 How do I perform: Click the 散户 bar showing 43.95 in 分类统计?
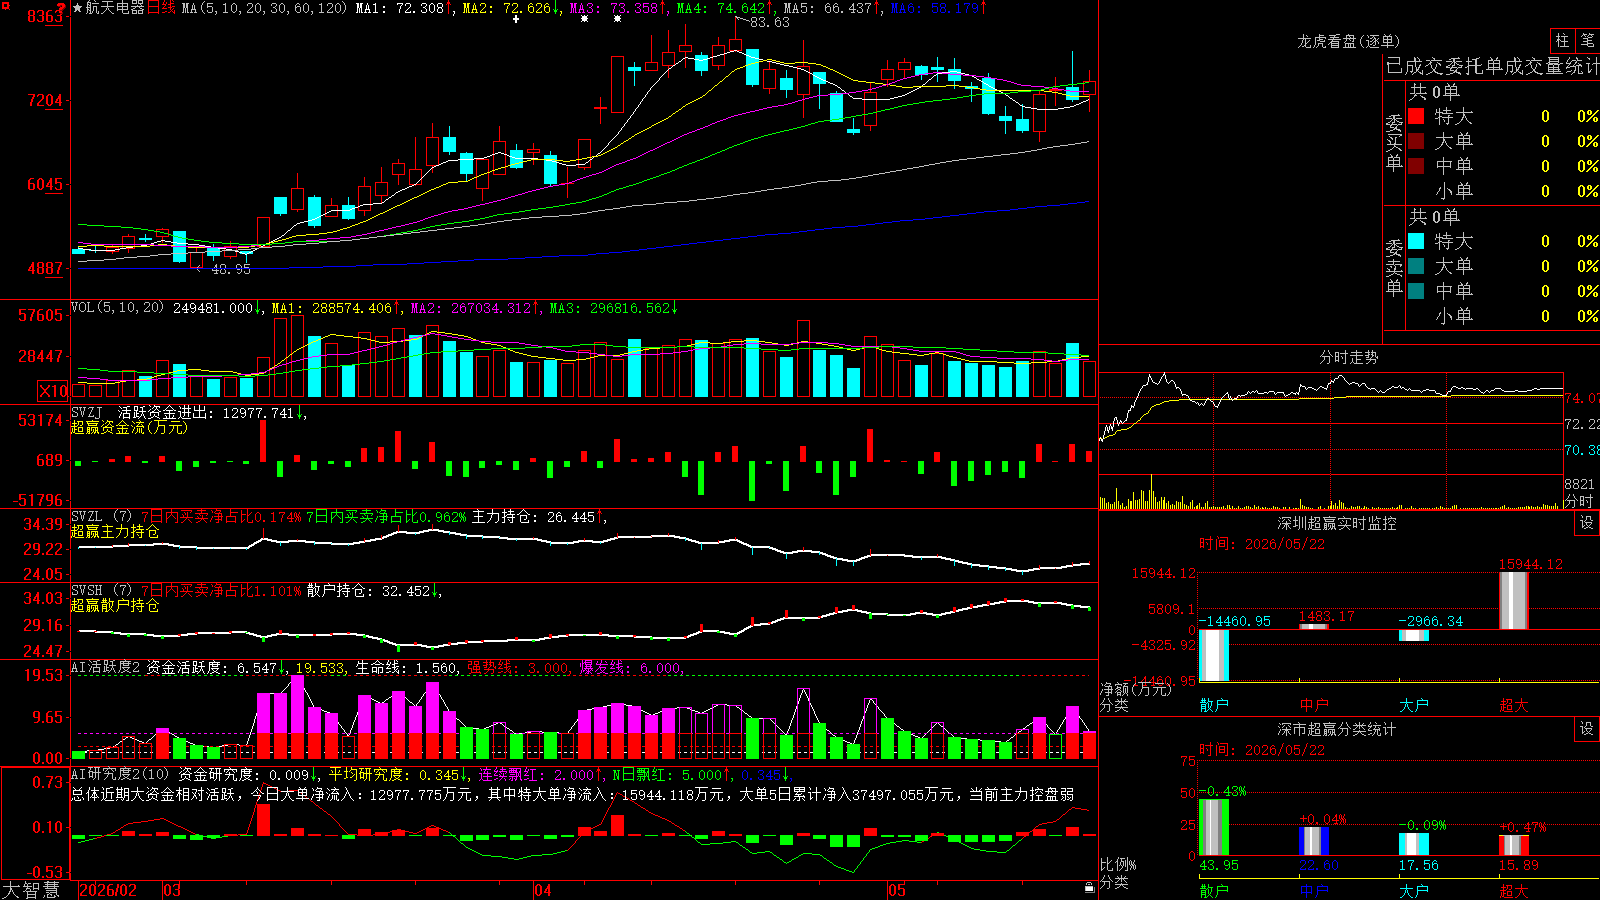[x=1214, y=827]
